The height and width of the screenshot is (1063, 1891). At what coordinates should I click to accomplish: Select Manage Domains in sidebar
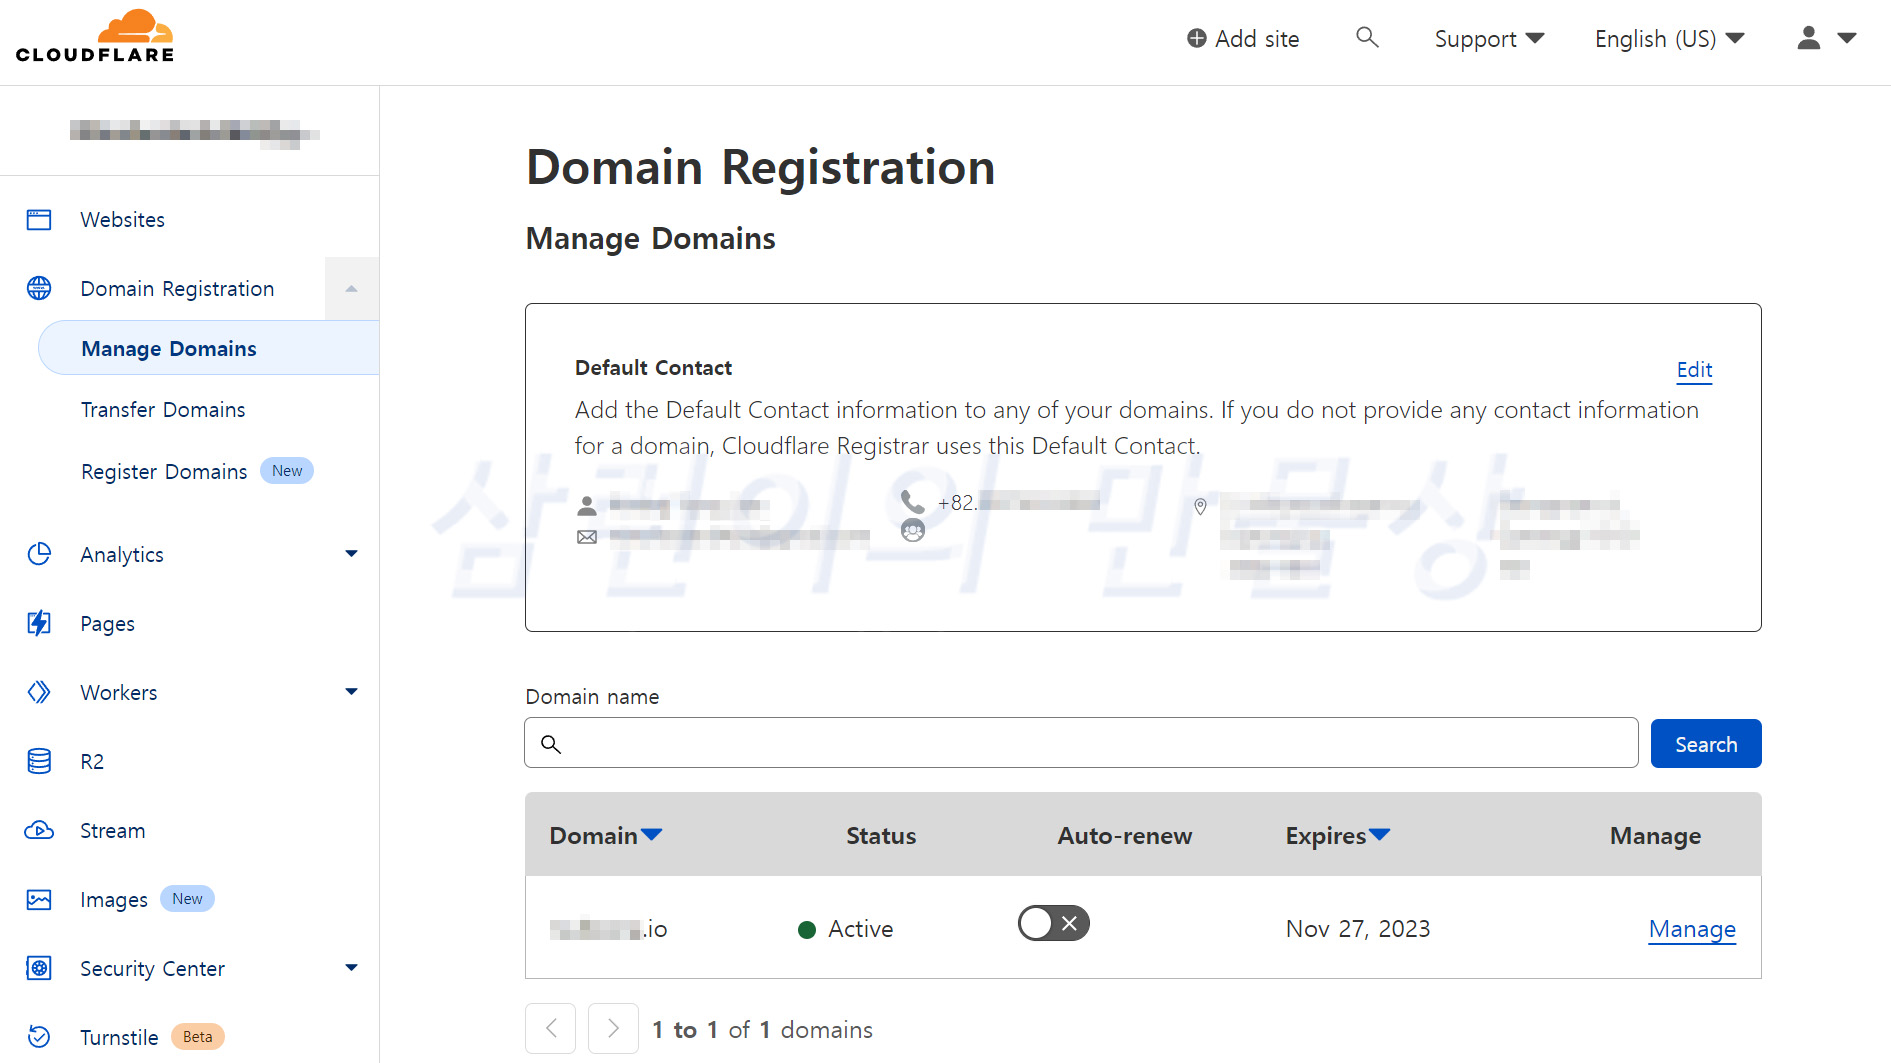208,348
